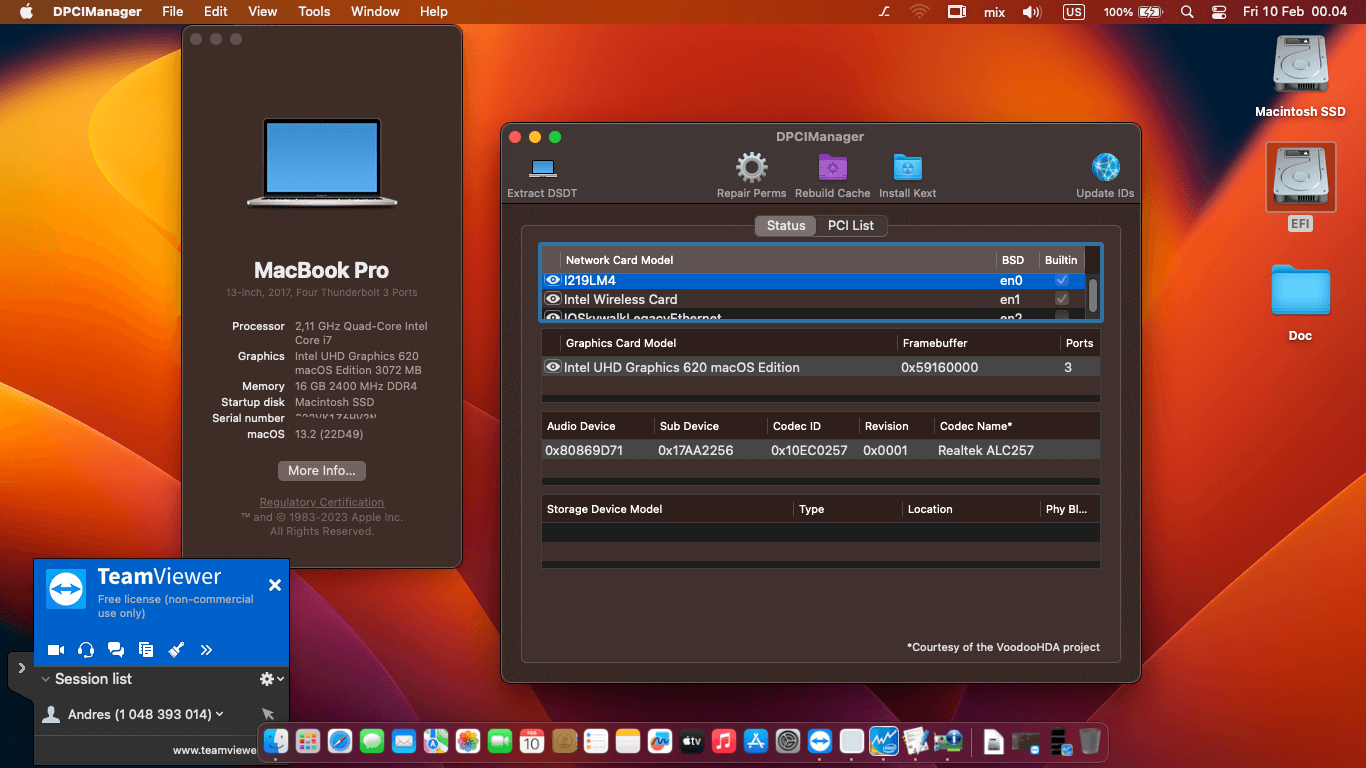
Task: Open TeamViewer gear settings dropdown
Action: (x=271, y=679)
